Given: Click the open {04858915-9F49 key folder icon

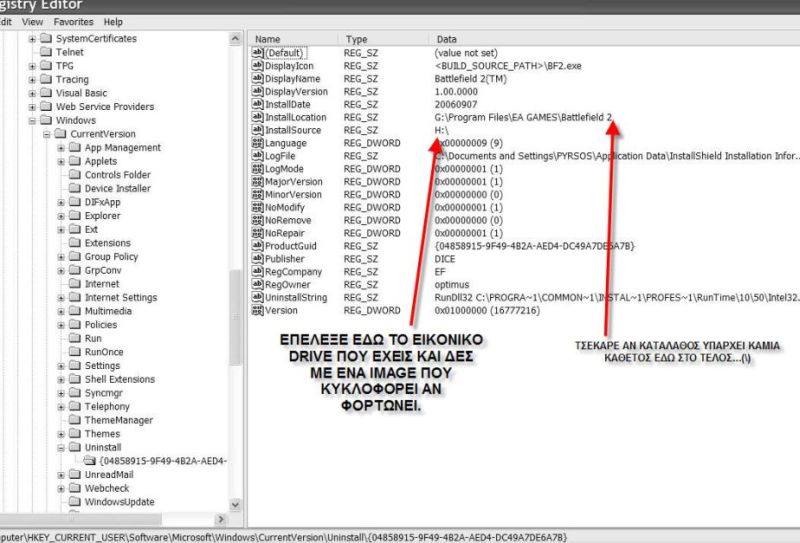Looking at the screenshot, I should 90,461.
